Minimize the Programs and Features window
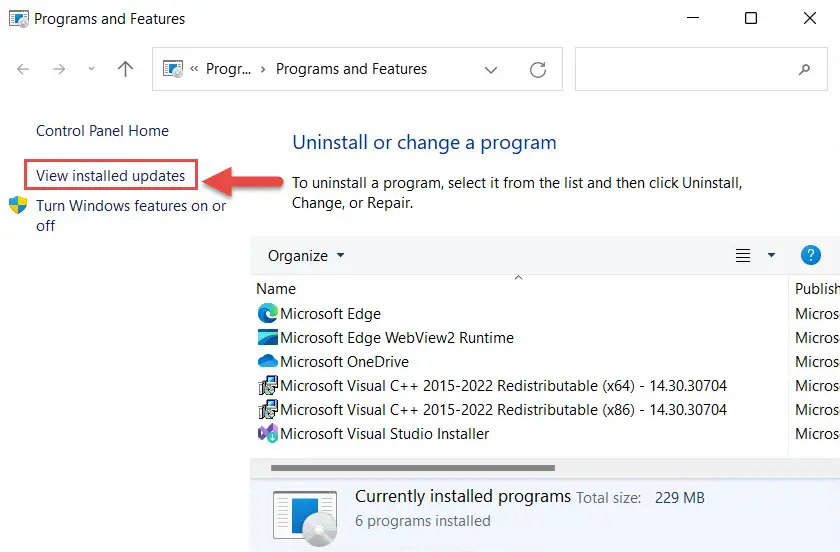The height and width of the screenshot is (552, 840). point(693,18)
